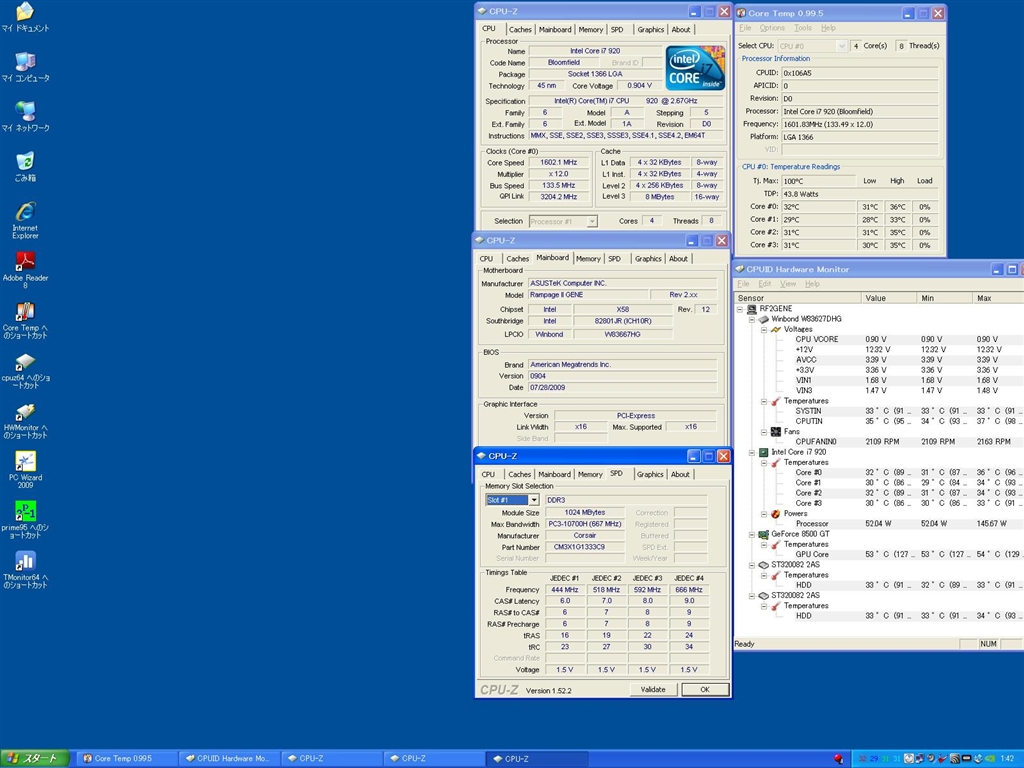
Task: Select the Internet Explorer desktop icon
Action: point(25,212)
